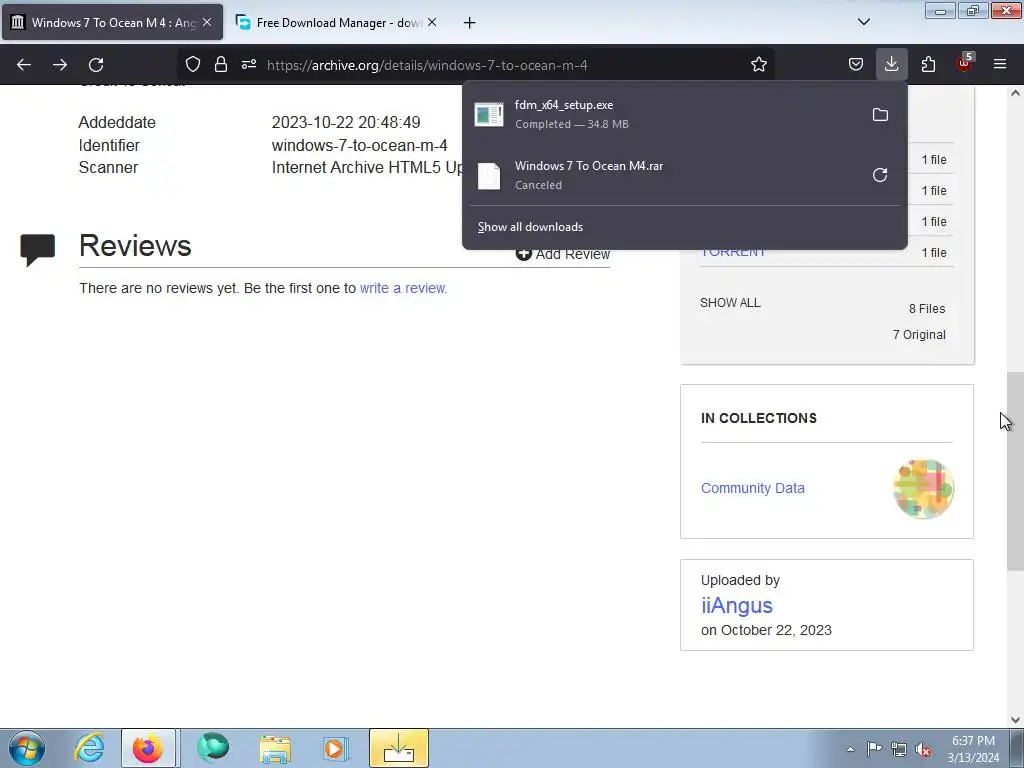This screenshot has width=1024, height=768.
Task: Launch Windows Media Player from taskbar
Action: pyautogui.click(x=336, y=748)
